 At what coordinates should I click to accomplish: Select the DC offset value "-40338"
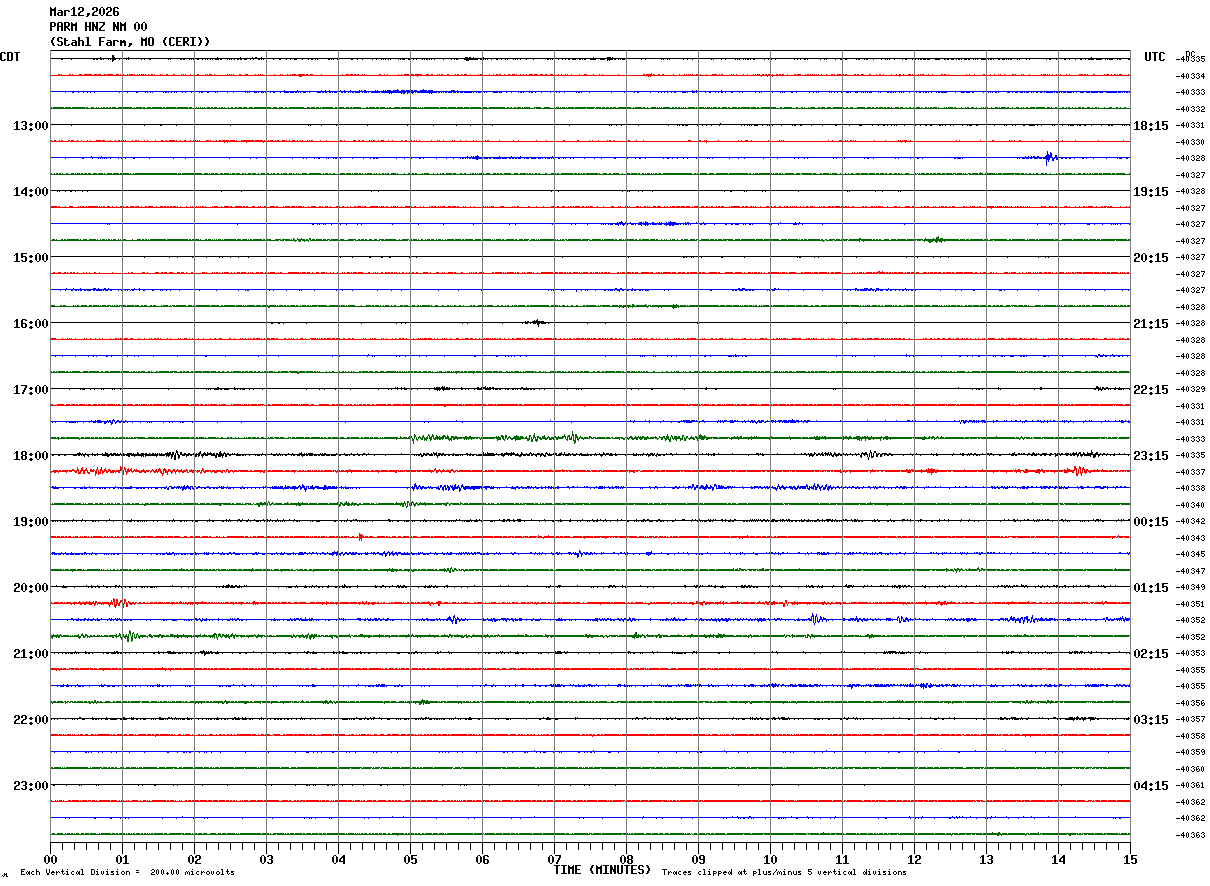point(1190,488)
